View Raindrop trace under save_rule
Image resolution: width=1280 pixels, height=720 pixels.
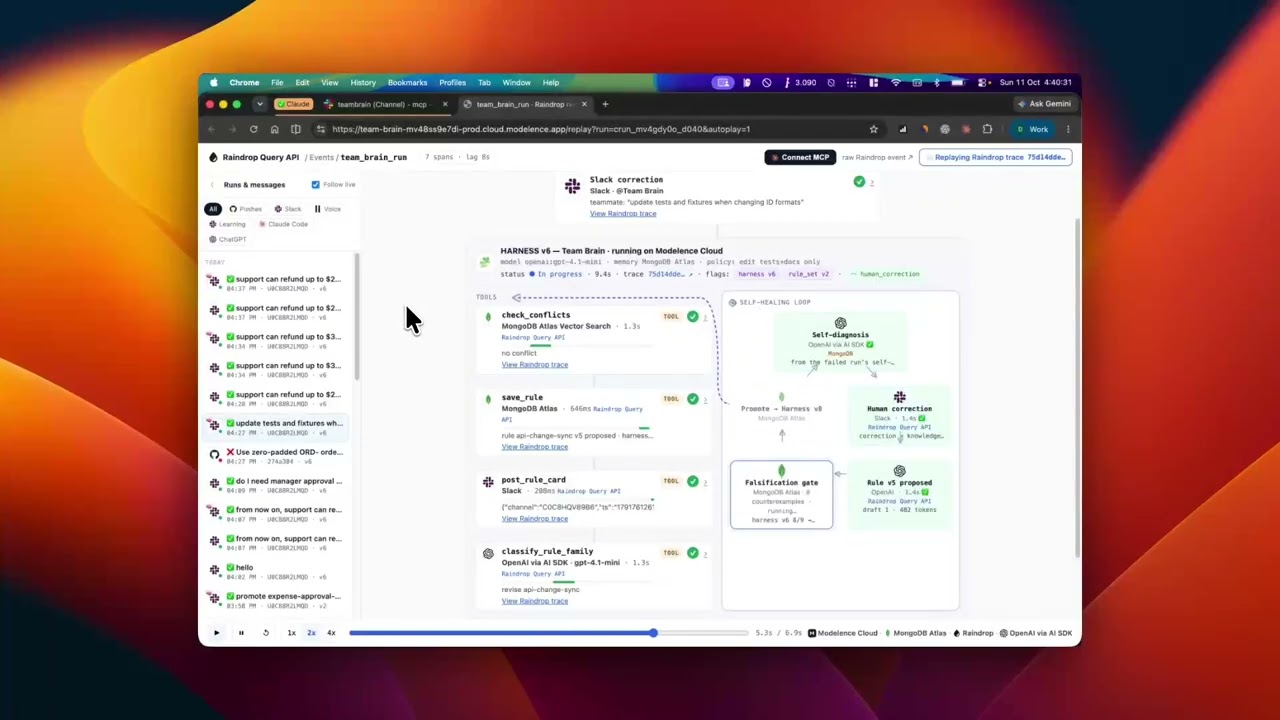click(x=534, y=446)
